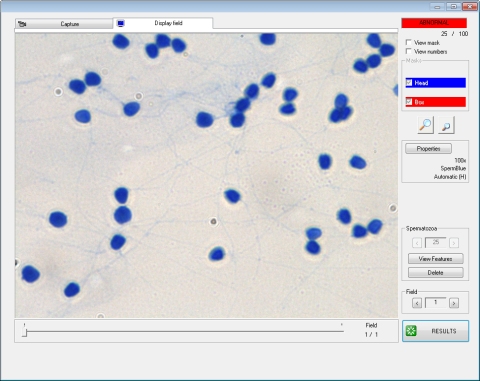
Task: Click the red ABNORMAL status label
Action: 434,23
